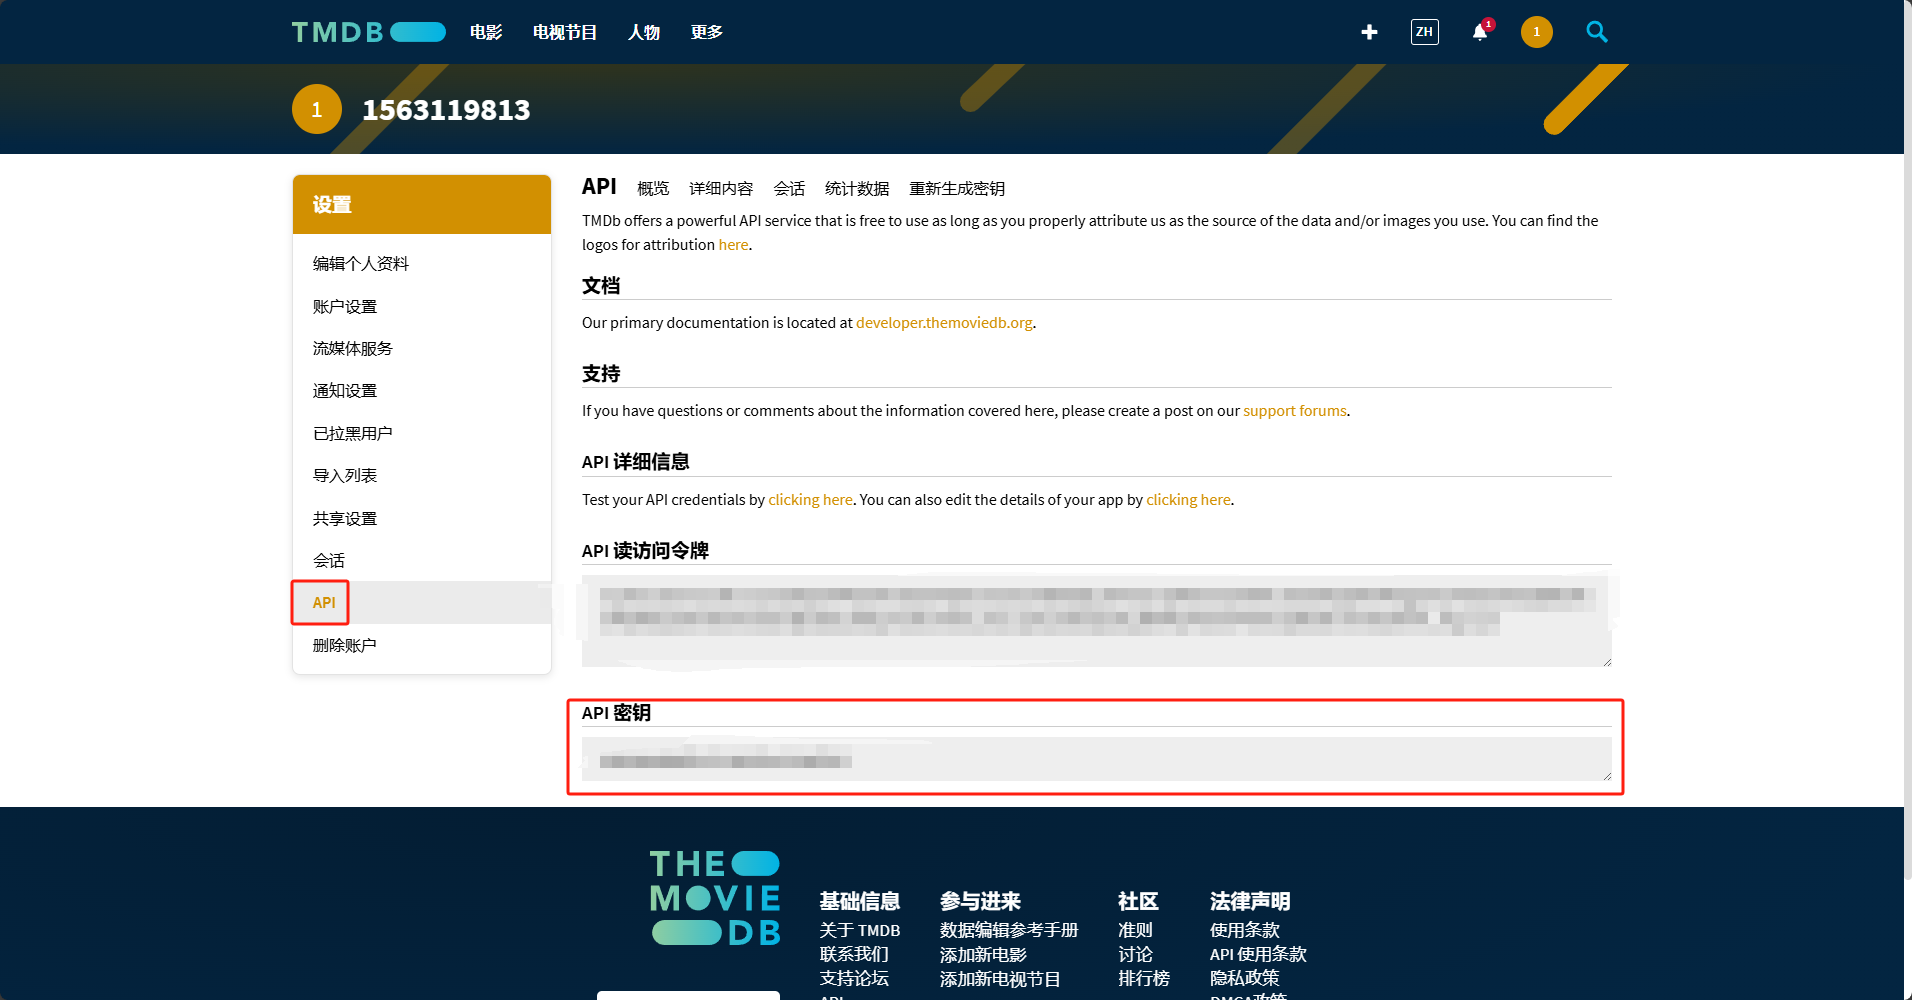Open 共享设置 in settings sidebar
The height and width of the screenshot is (1000, 1912).
pos(345,518)
